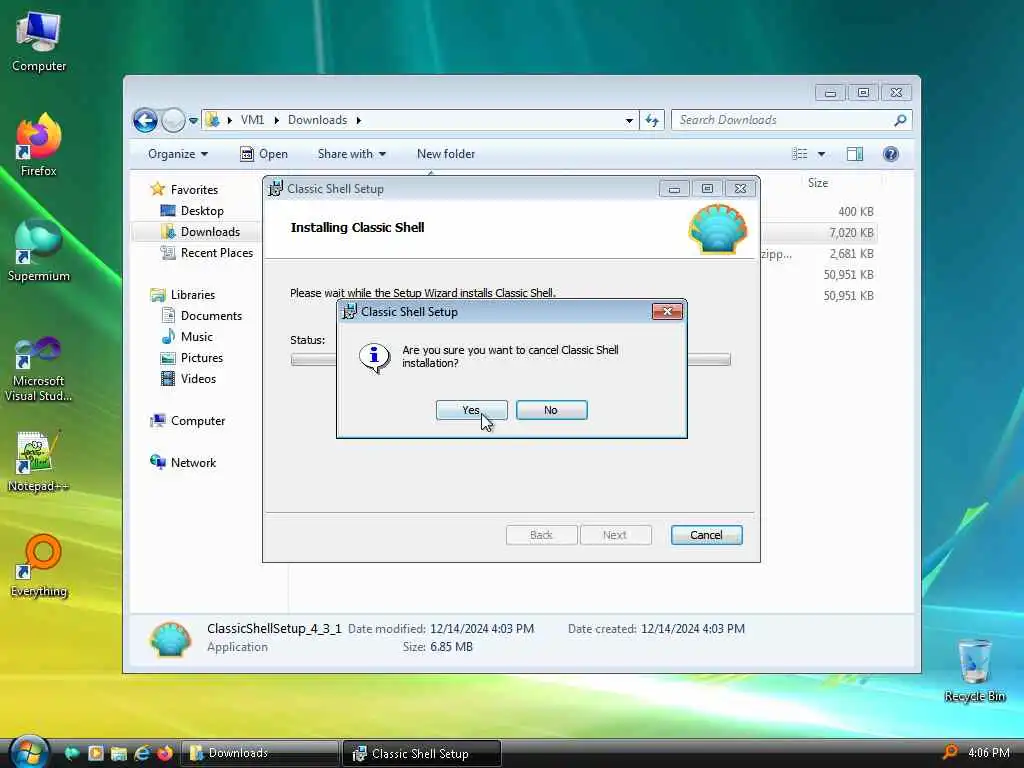The height and width of the screenshot is (768, 1024).
Task: Open the Organize menu
Action: click(x=178, y=154)
